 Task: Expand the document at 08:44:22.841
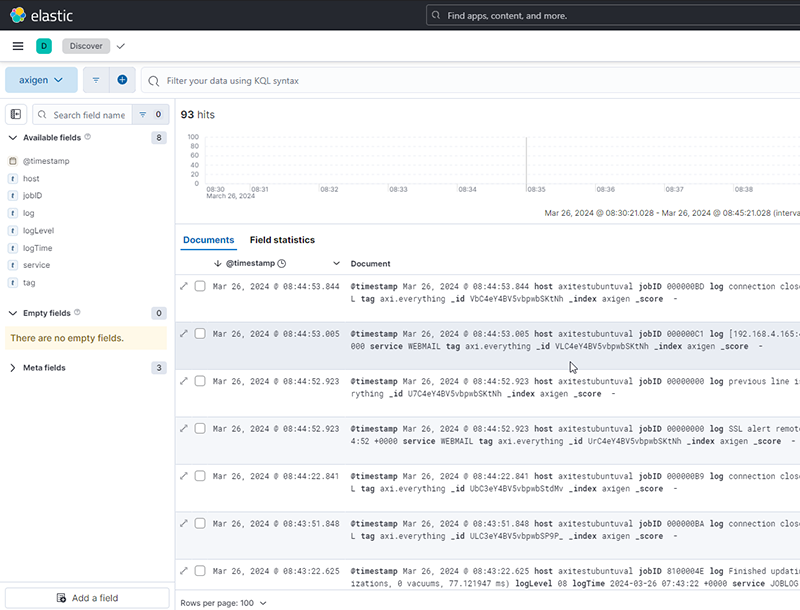click(x=184, y=476)
